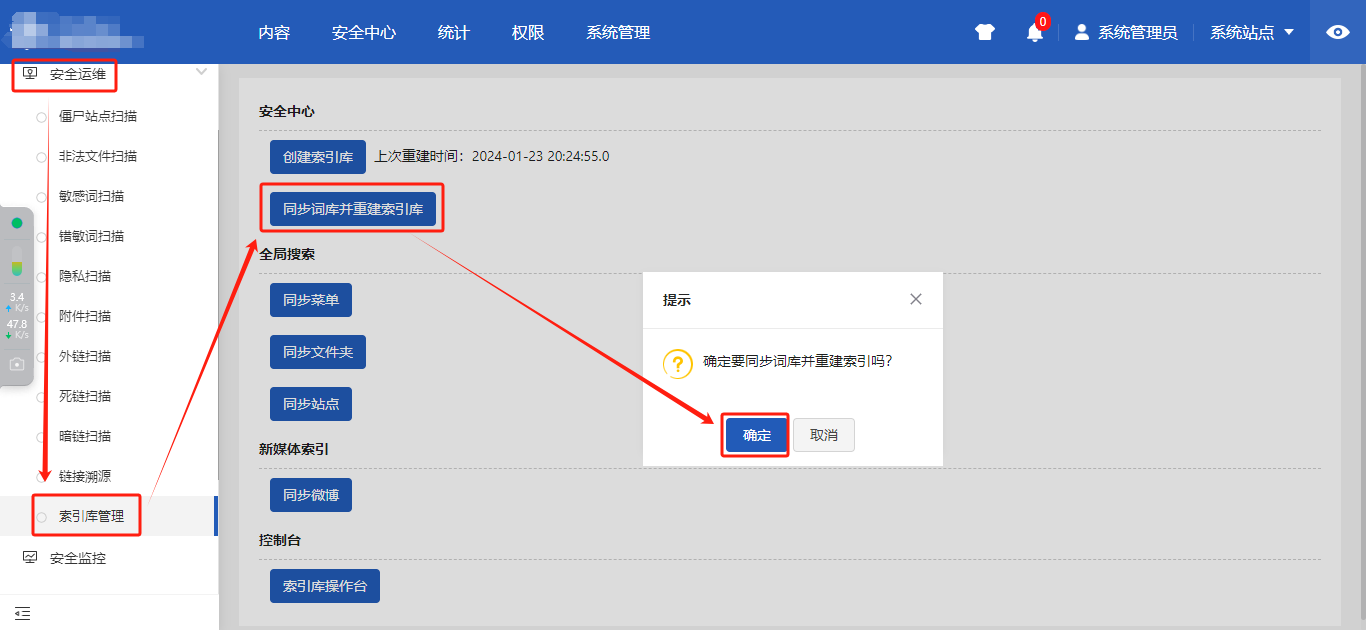Click the 索引库操作台 button
This screenshot has width=1366, height=630.
pos(325,586)
